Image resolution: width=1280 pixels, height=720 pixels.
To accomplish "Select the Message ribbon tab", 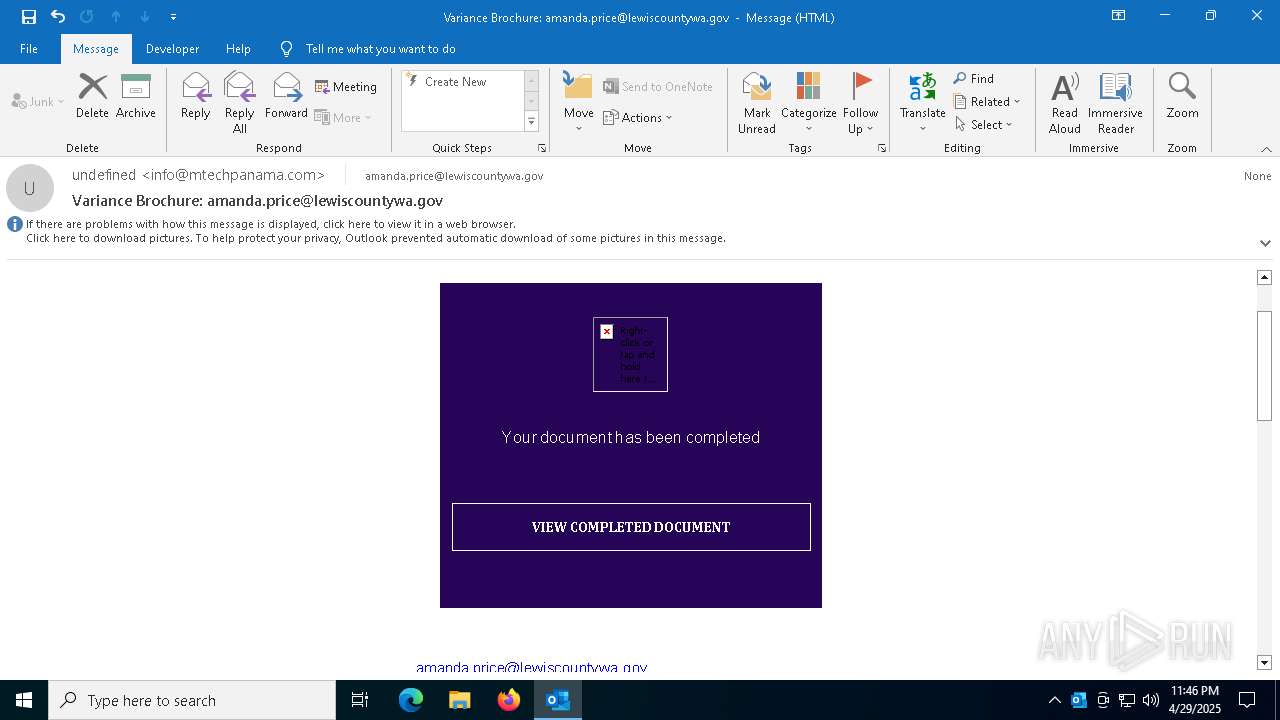I will [x=96, y=49].
